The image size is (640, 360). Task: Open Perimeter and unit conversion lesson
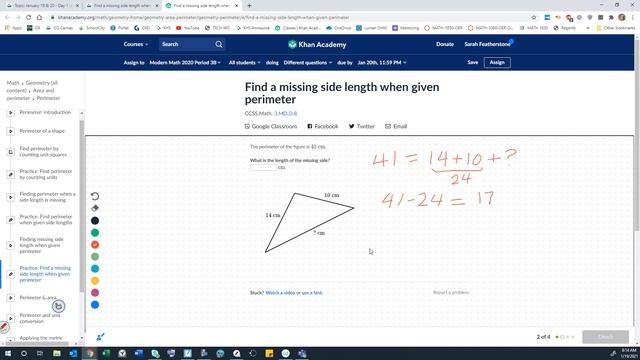pyautogui.click(x=40, y=318)
